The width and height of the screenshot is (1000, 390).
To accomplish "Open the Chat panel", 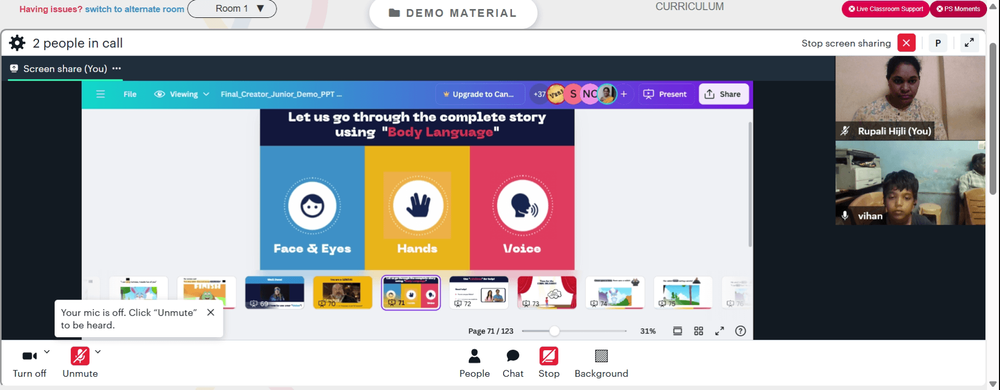I will pos(513,363).
